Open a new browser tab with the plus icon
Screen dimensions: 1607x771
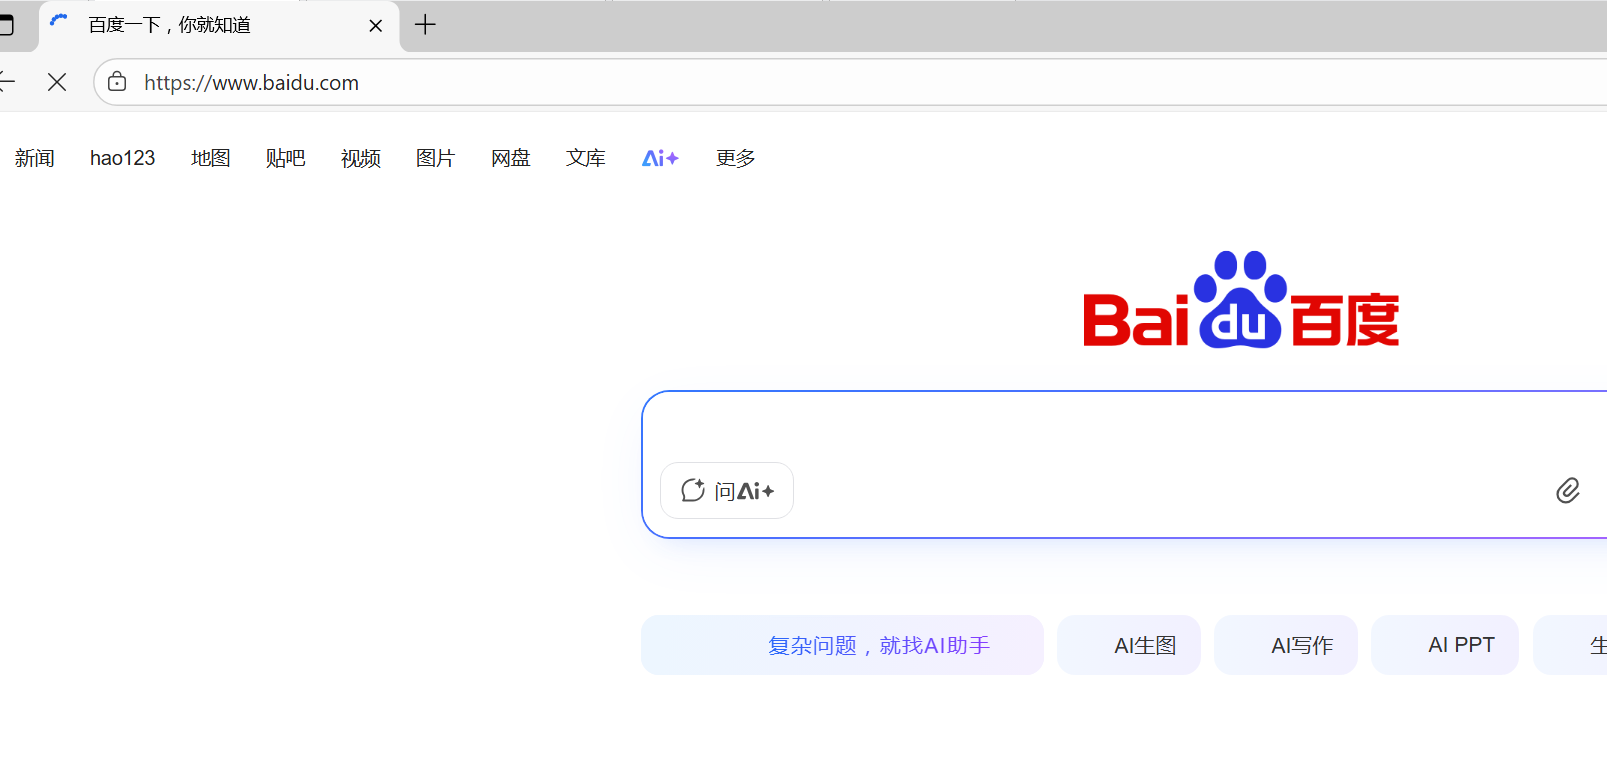425,25
